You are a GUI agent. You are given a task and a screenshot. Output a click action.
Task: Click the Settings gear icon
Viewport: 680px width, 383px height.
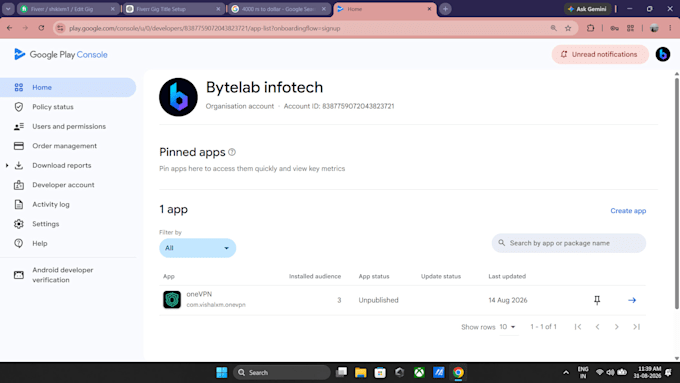(19, 224)
